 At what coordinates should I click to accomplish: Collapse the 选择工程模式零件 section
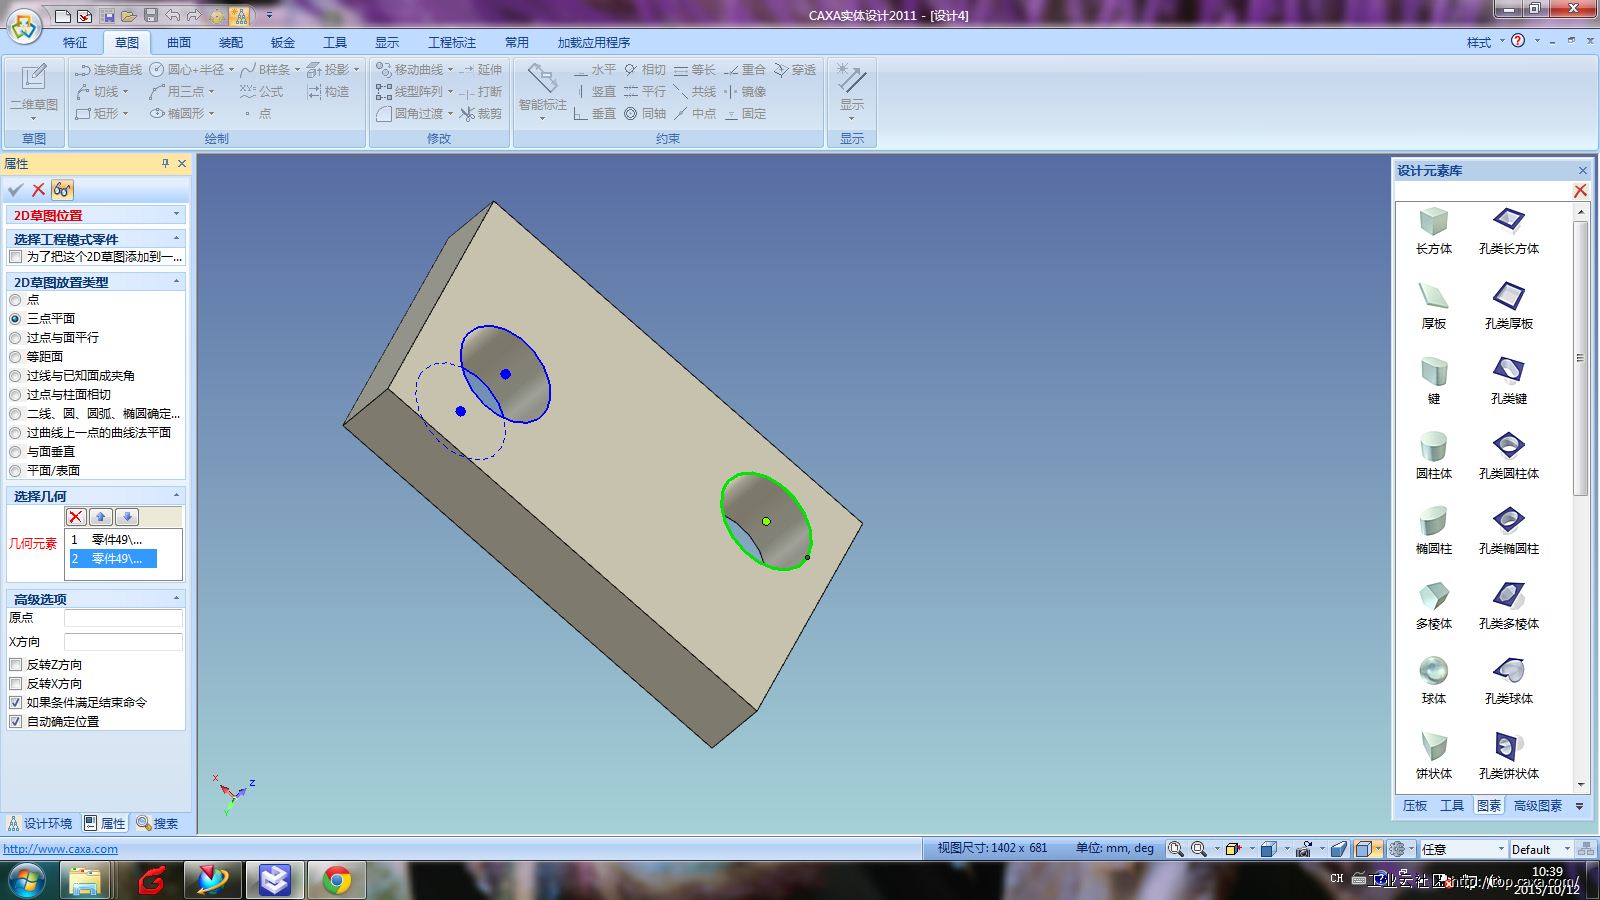click(176, 238)
